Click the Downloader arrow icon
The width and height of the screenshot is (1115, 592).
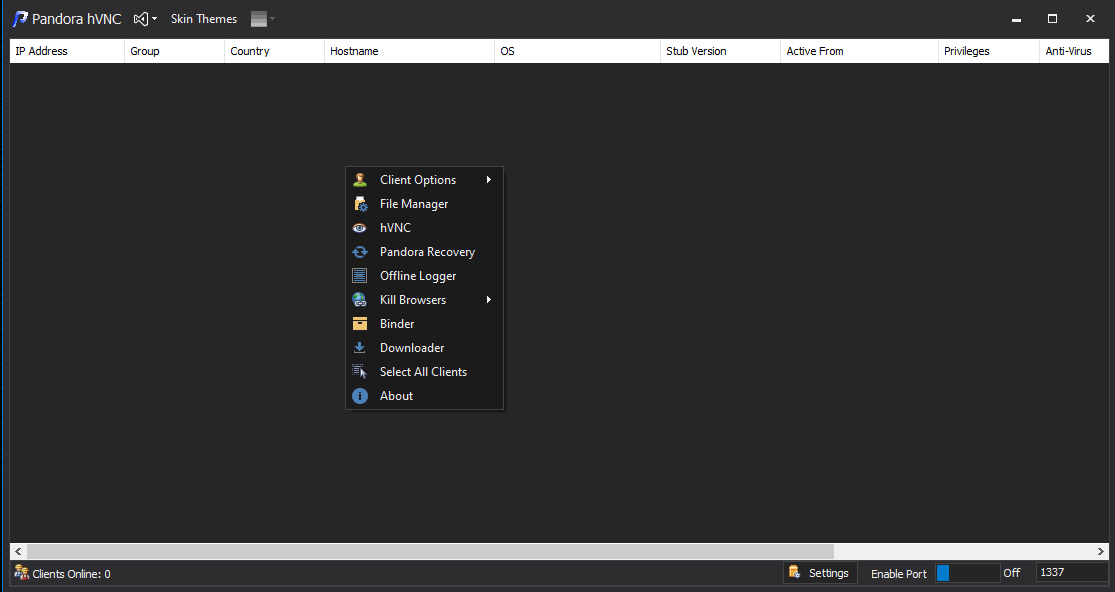coord(360,348)
